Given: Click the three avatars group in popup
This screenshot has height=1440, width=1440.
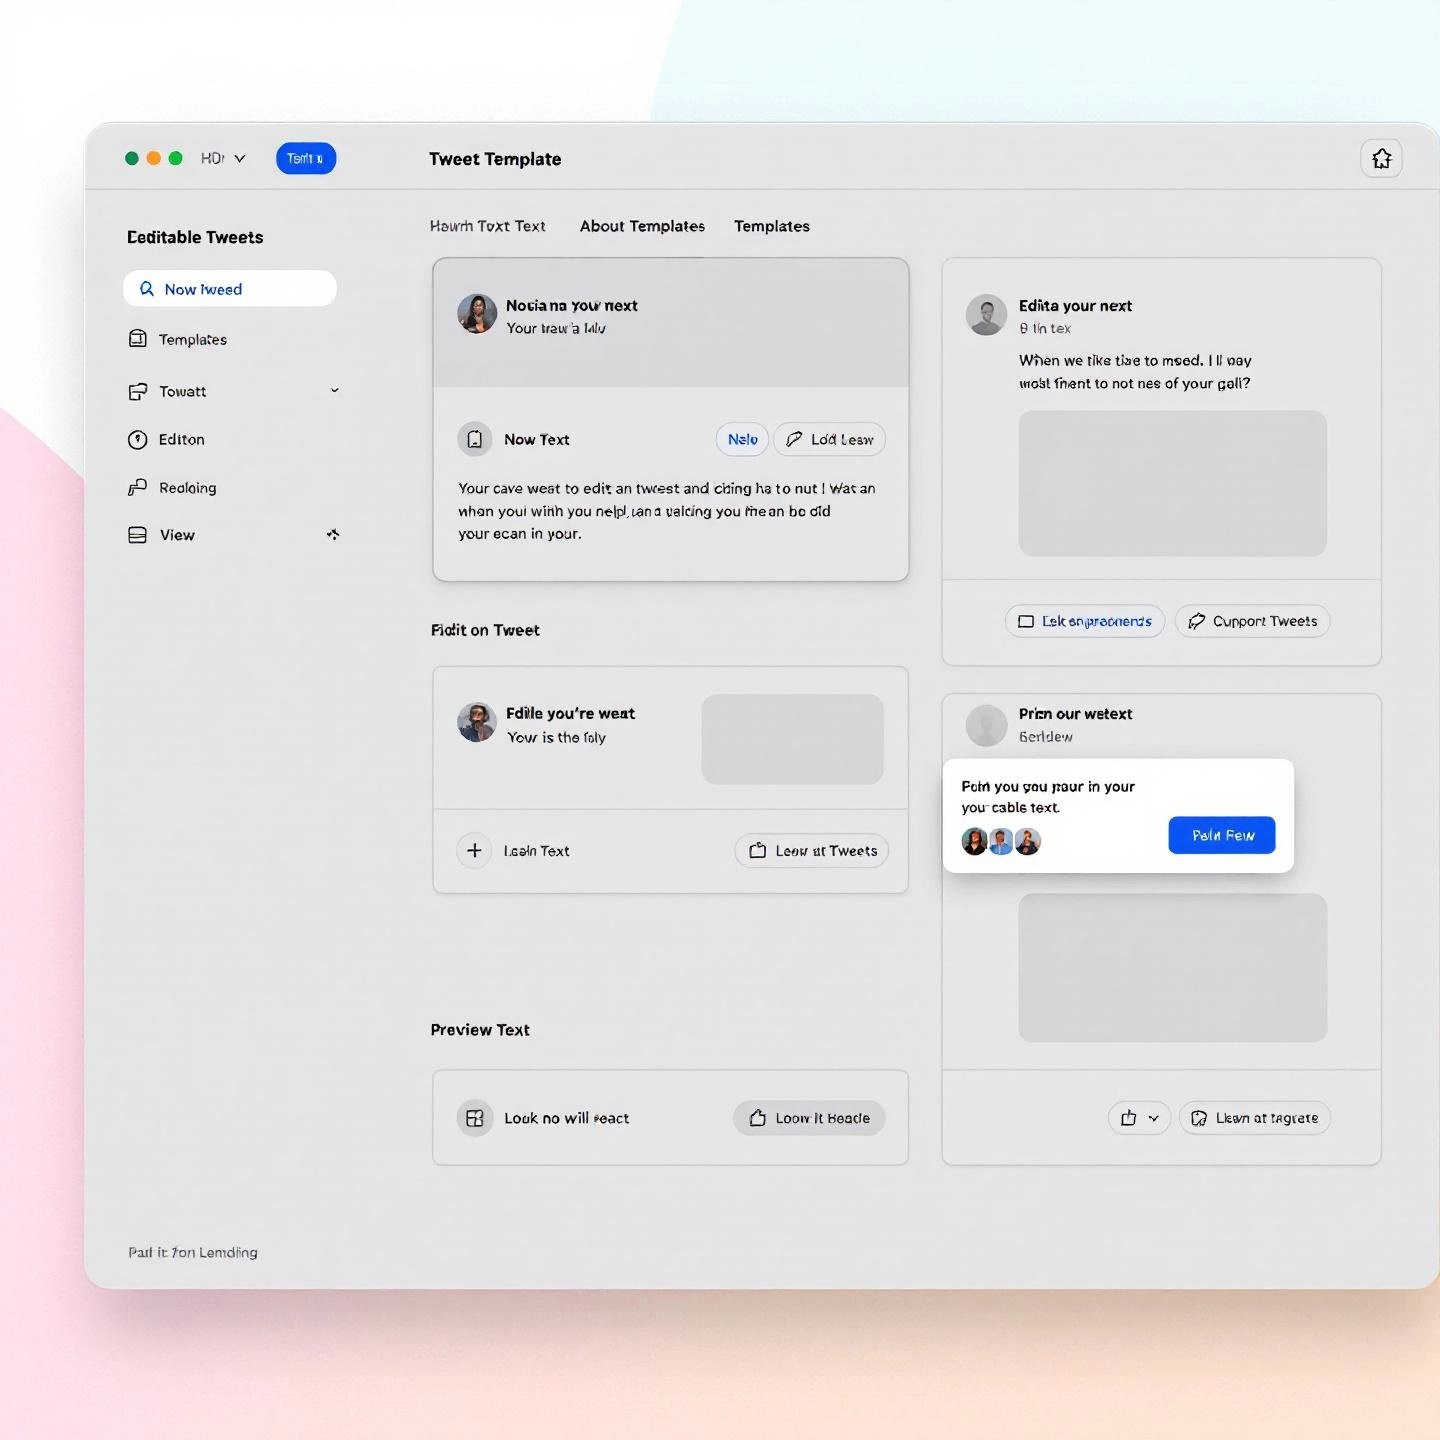Looking at the screenshot, I should click(1001, 841).
